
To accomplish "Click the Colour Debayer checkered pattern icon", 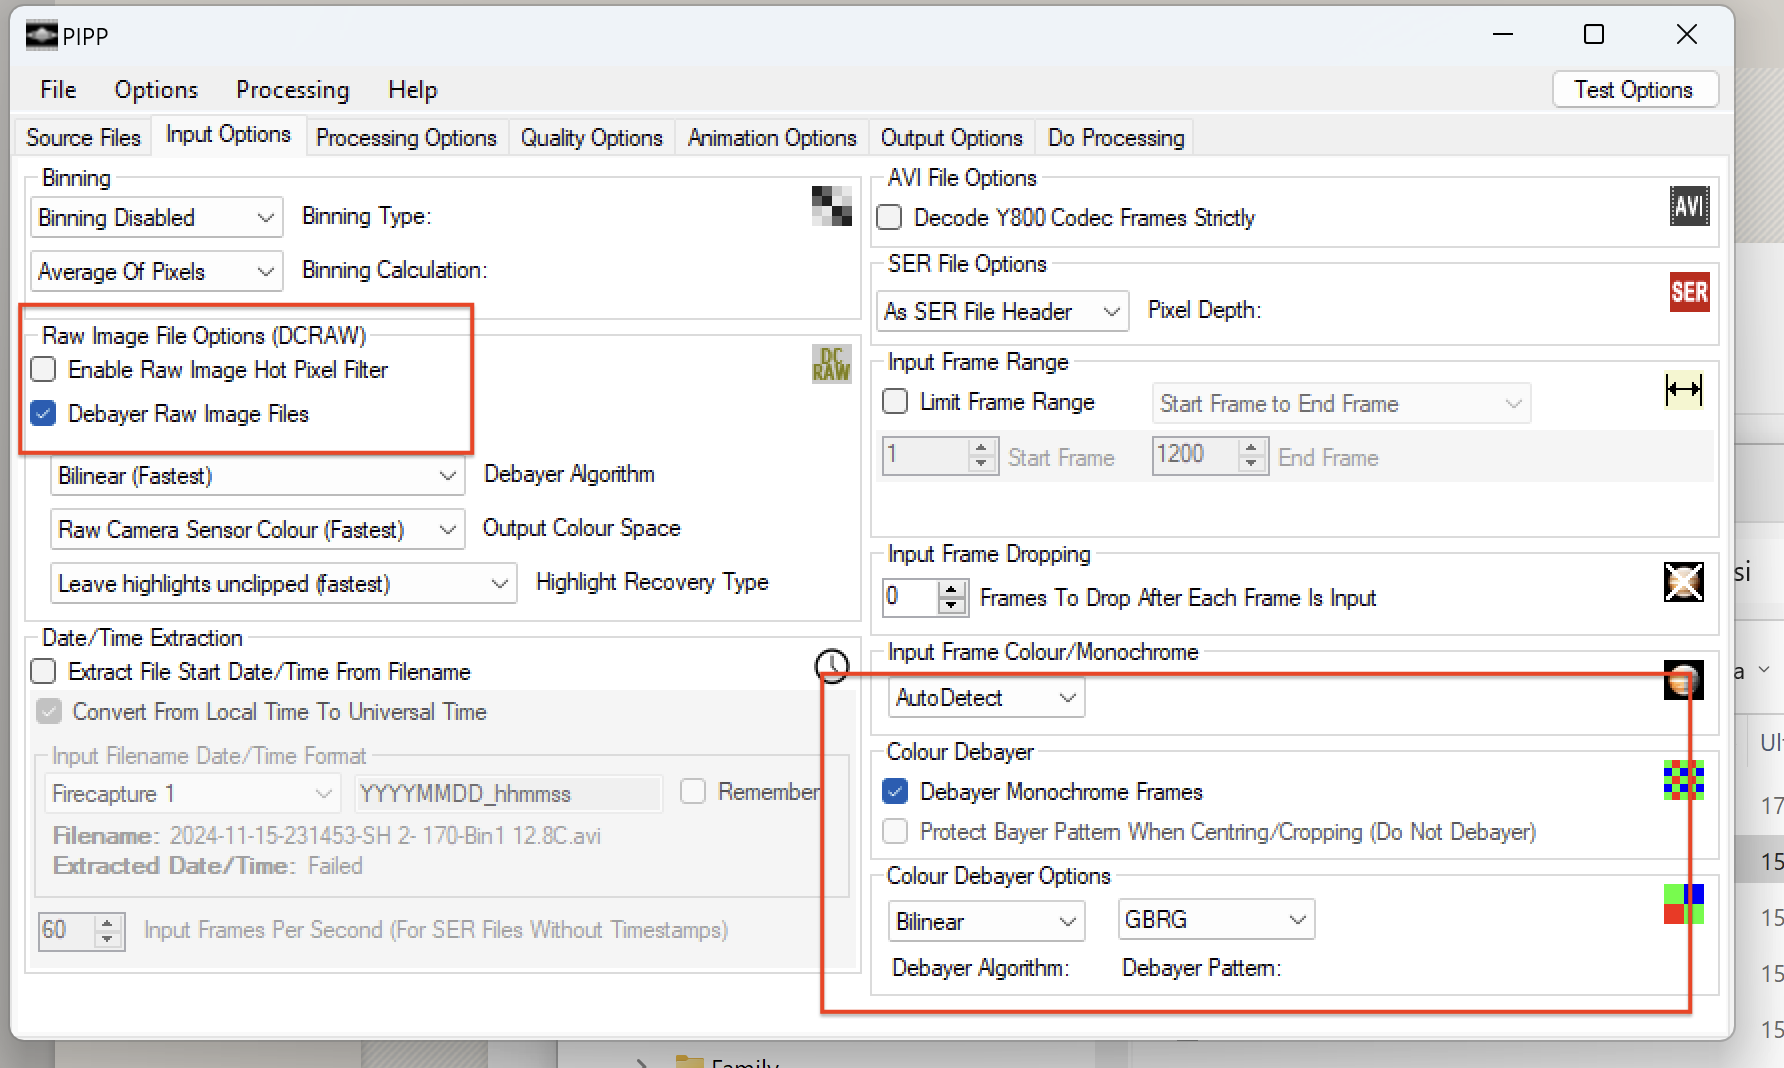I will coord(1683,780).
